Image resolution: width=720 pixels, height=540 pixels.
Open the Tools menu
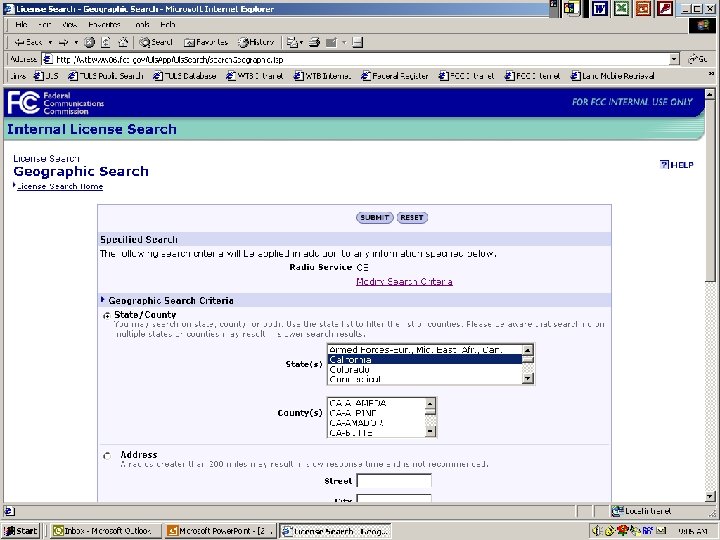click(142, 24)
